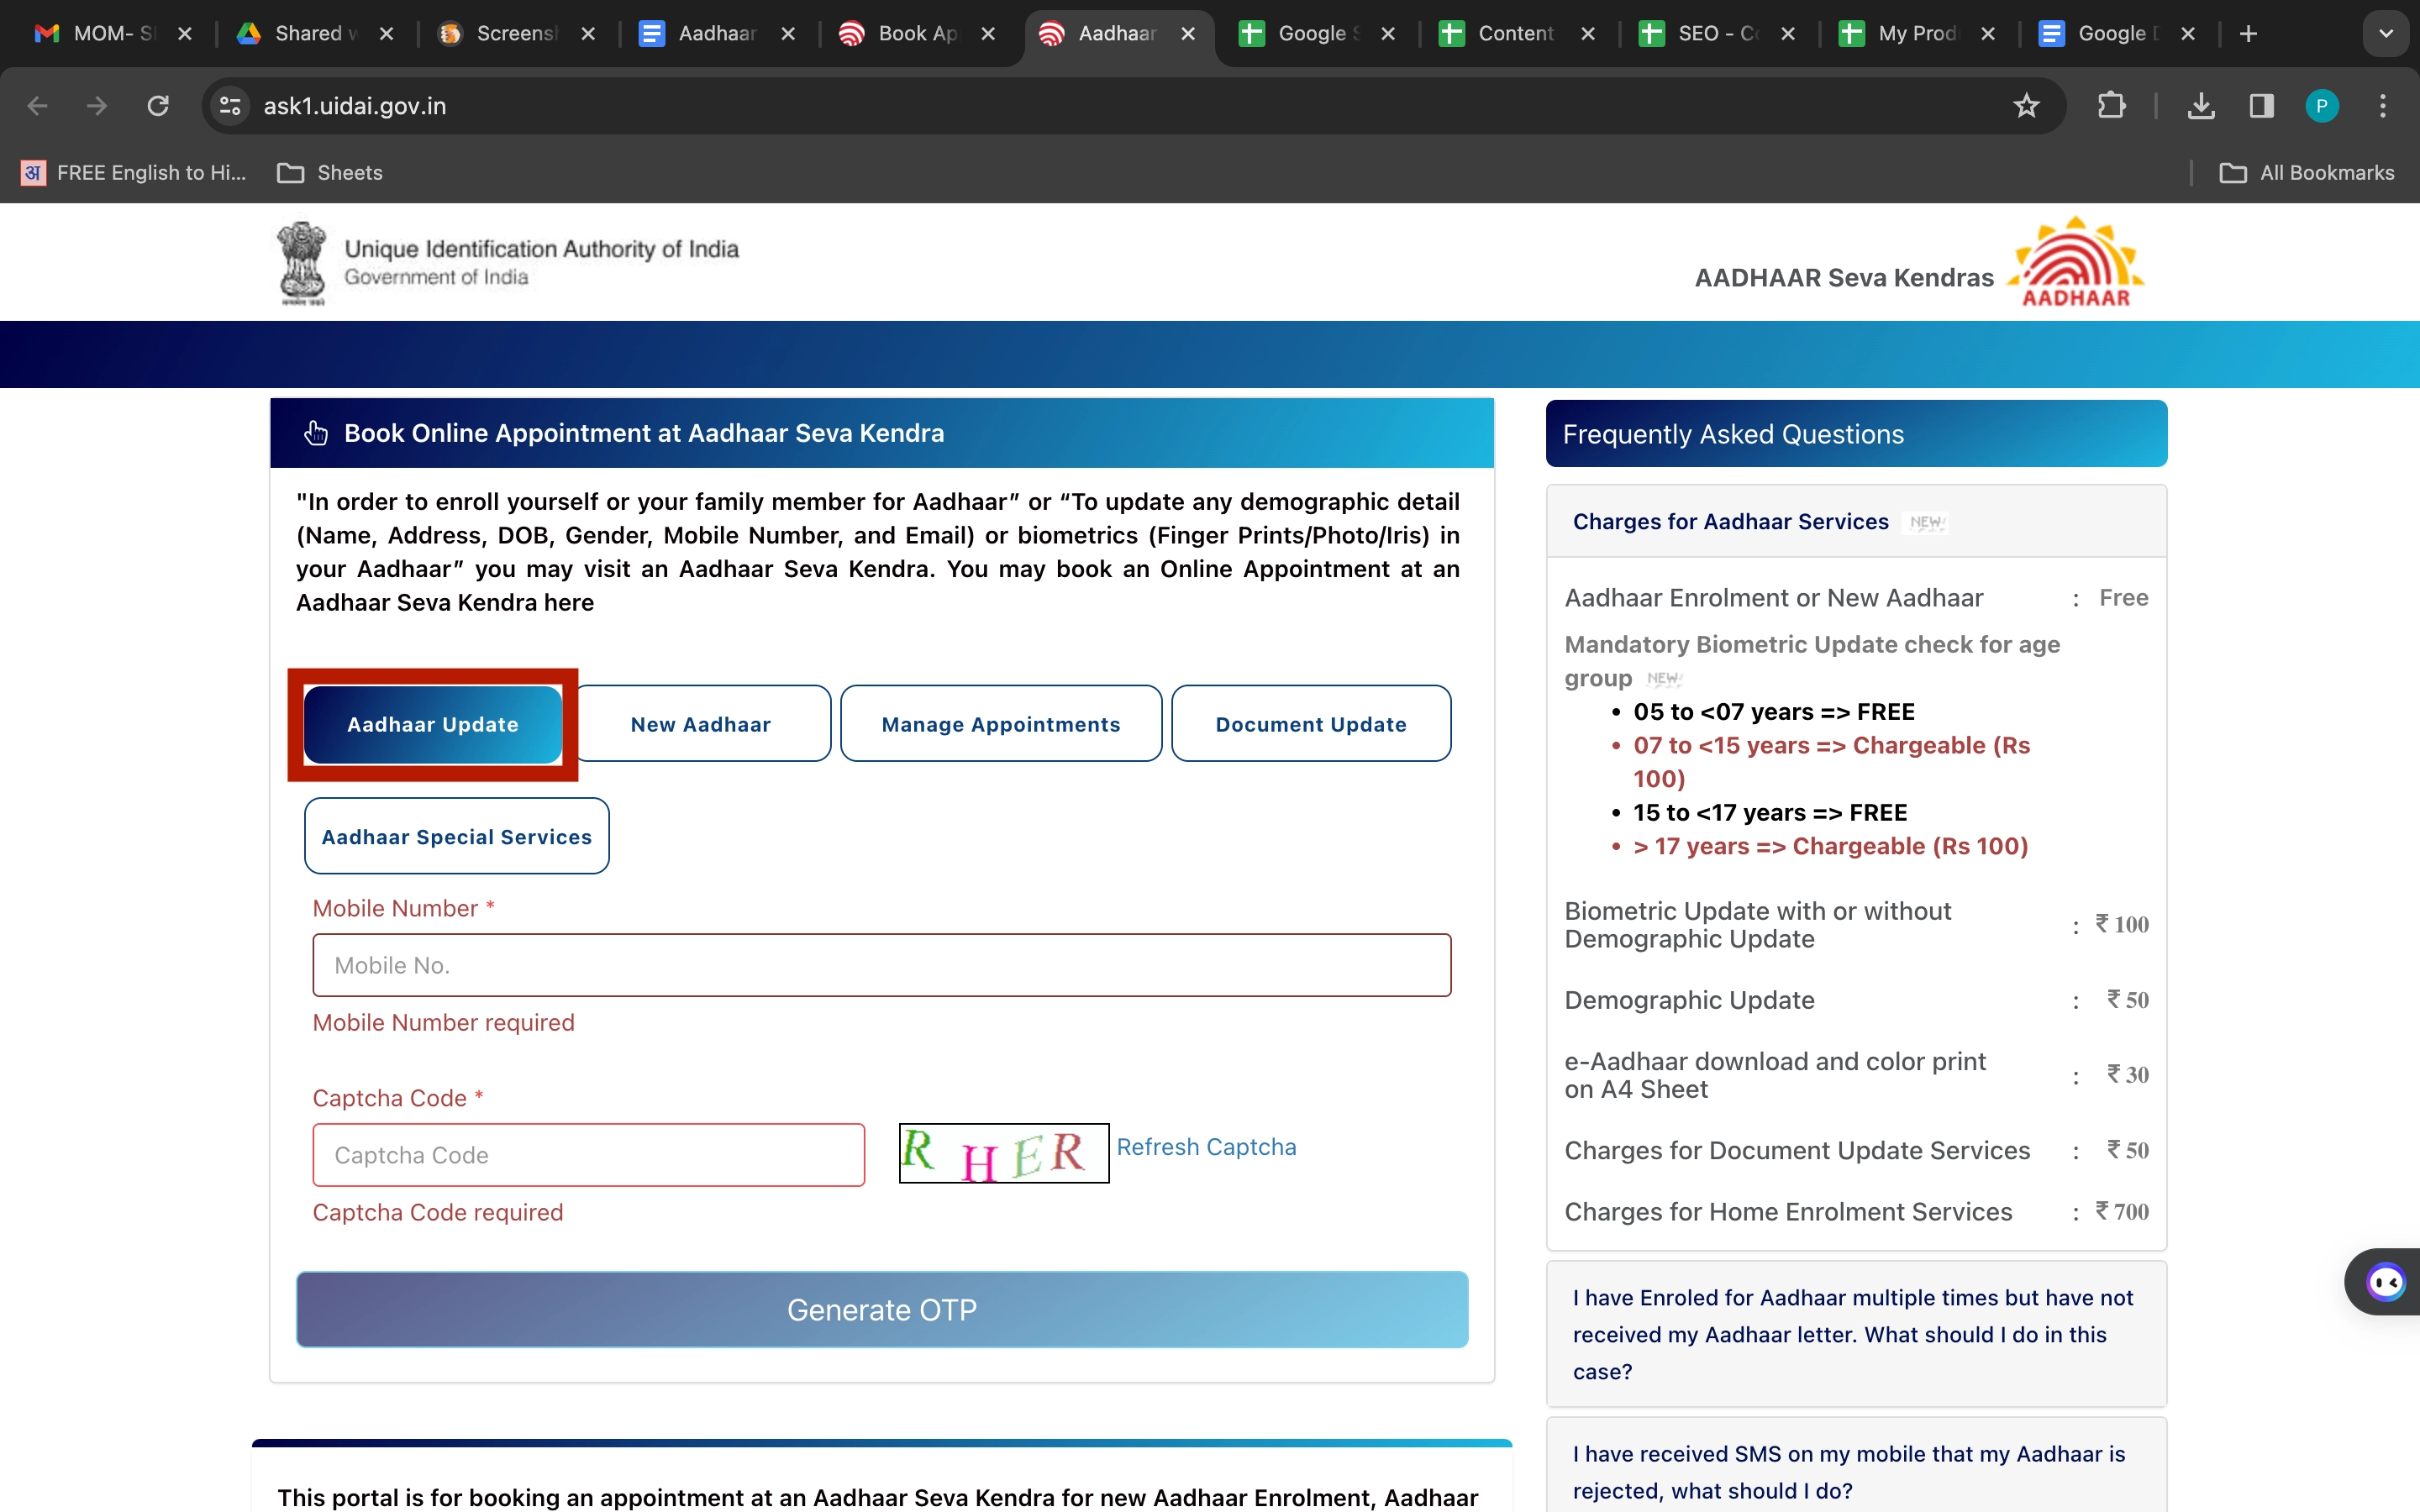Open the browser extensions puzzle icon
The height and width of the screenshot is (1512, 2420).
(x=2112, y=105)
